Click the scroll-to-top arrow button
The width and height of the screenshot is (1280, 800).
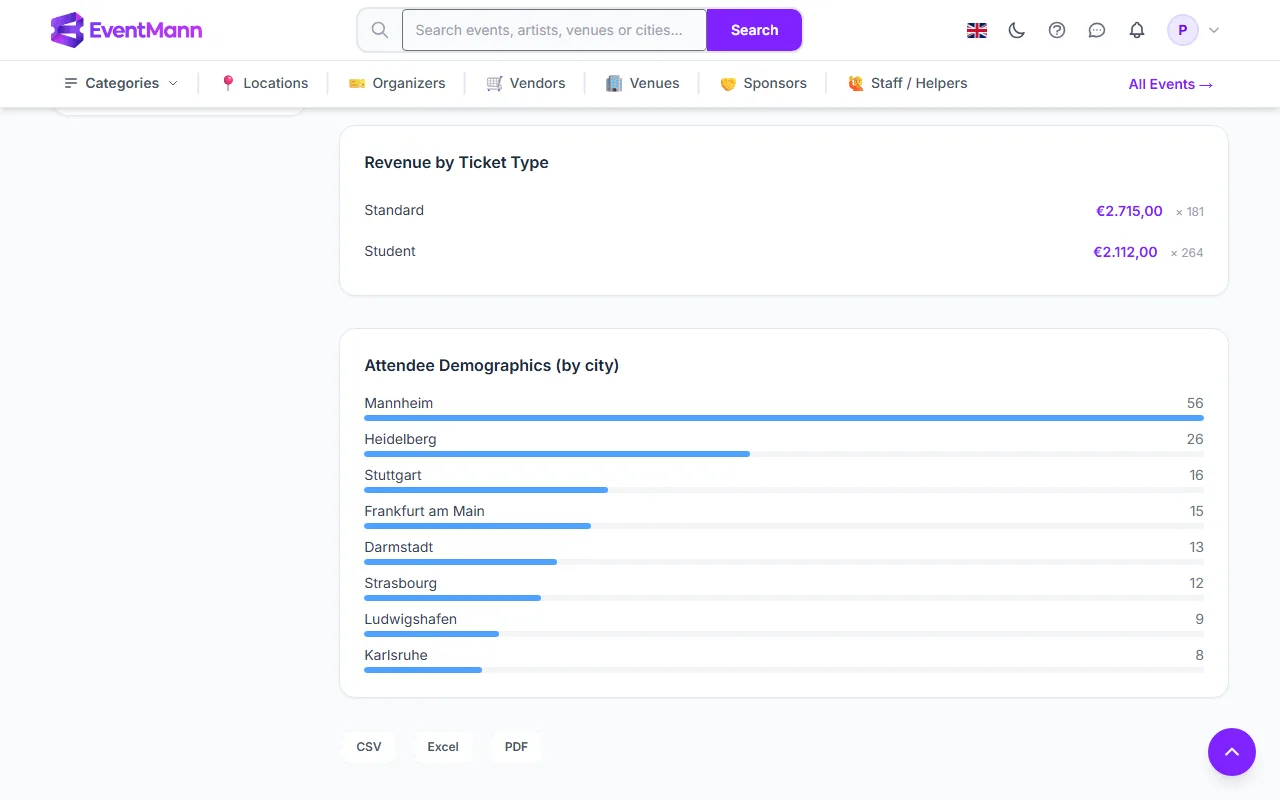click(1232, 752)
